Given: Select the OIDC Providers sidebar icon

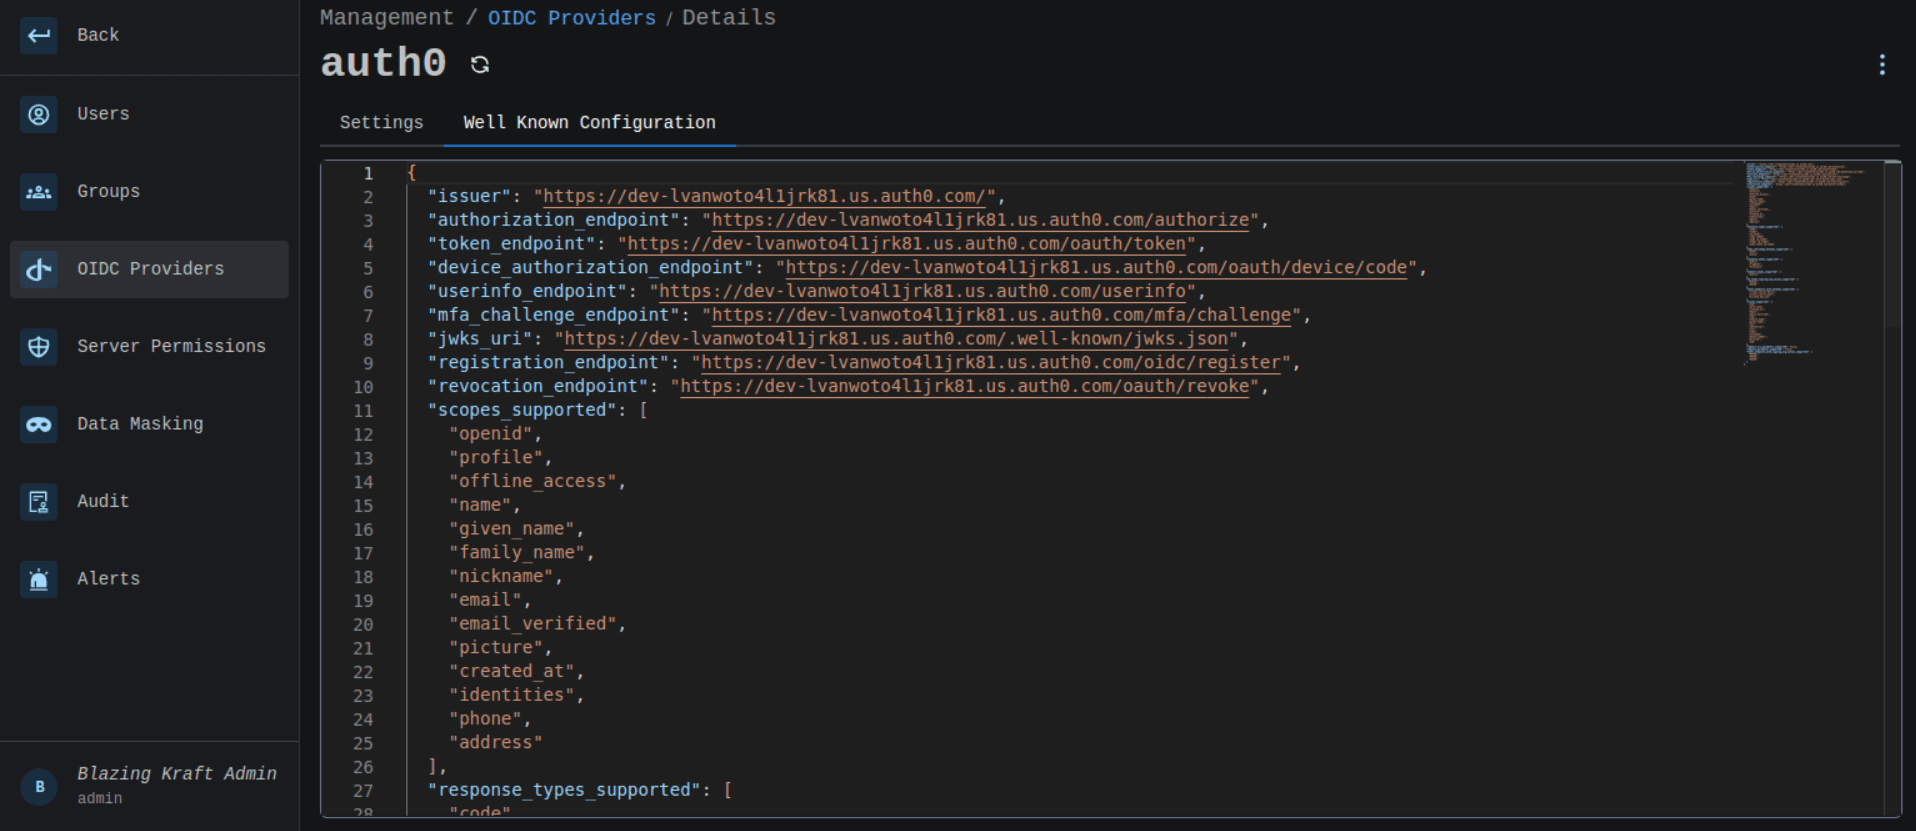Looking at the screenshot, I should pos(39,269).
